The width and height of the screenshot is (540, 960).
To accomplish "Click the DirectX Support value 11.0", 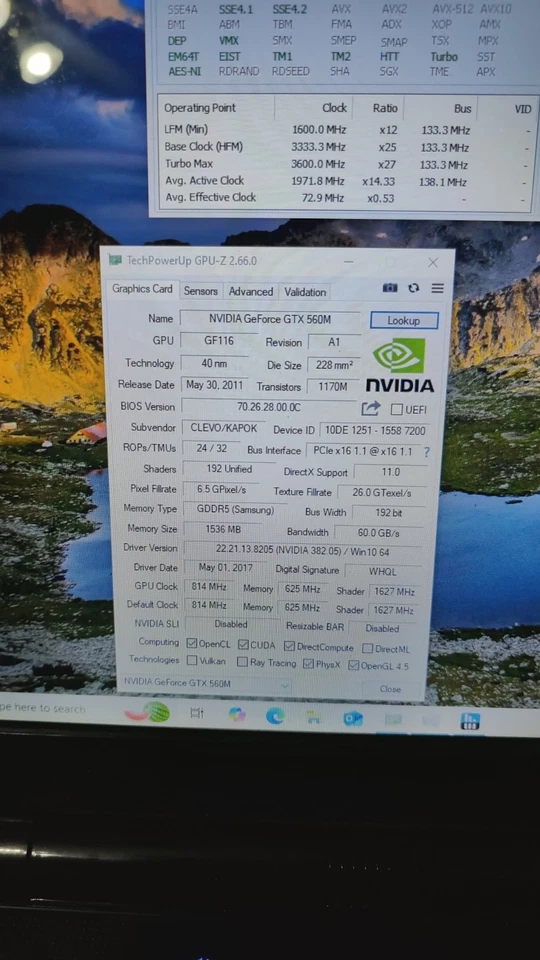I will (x=391, y=472).
